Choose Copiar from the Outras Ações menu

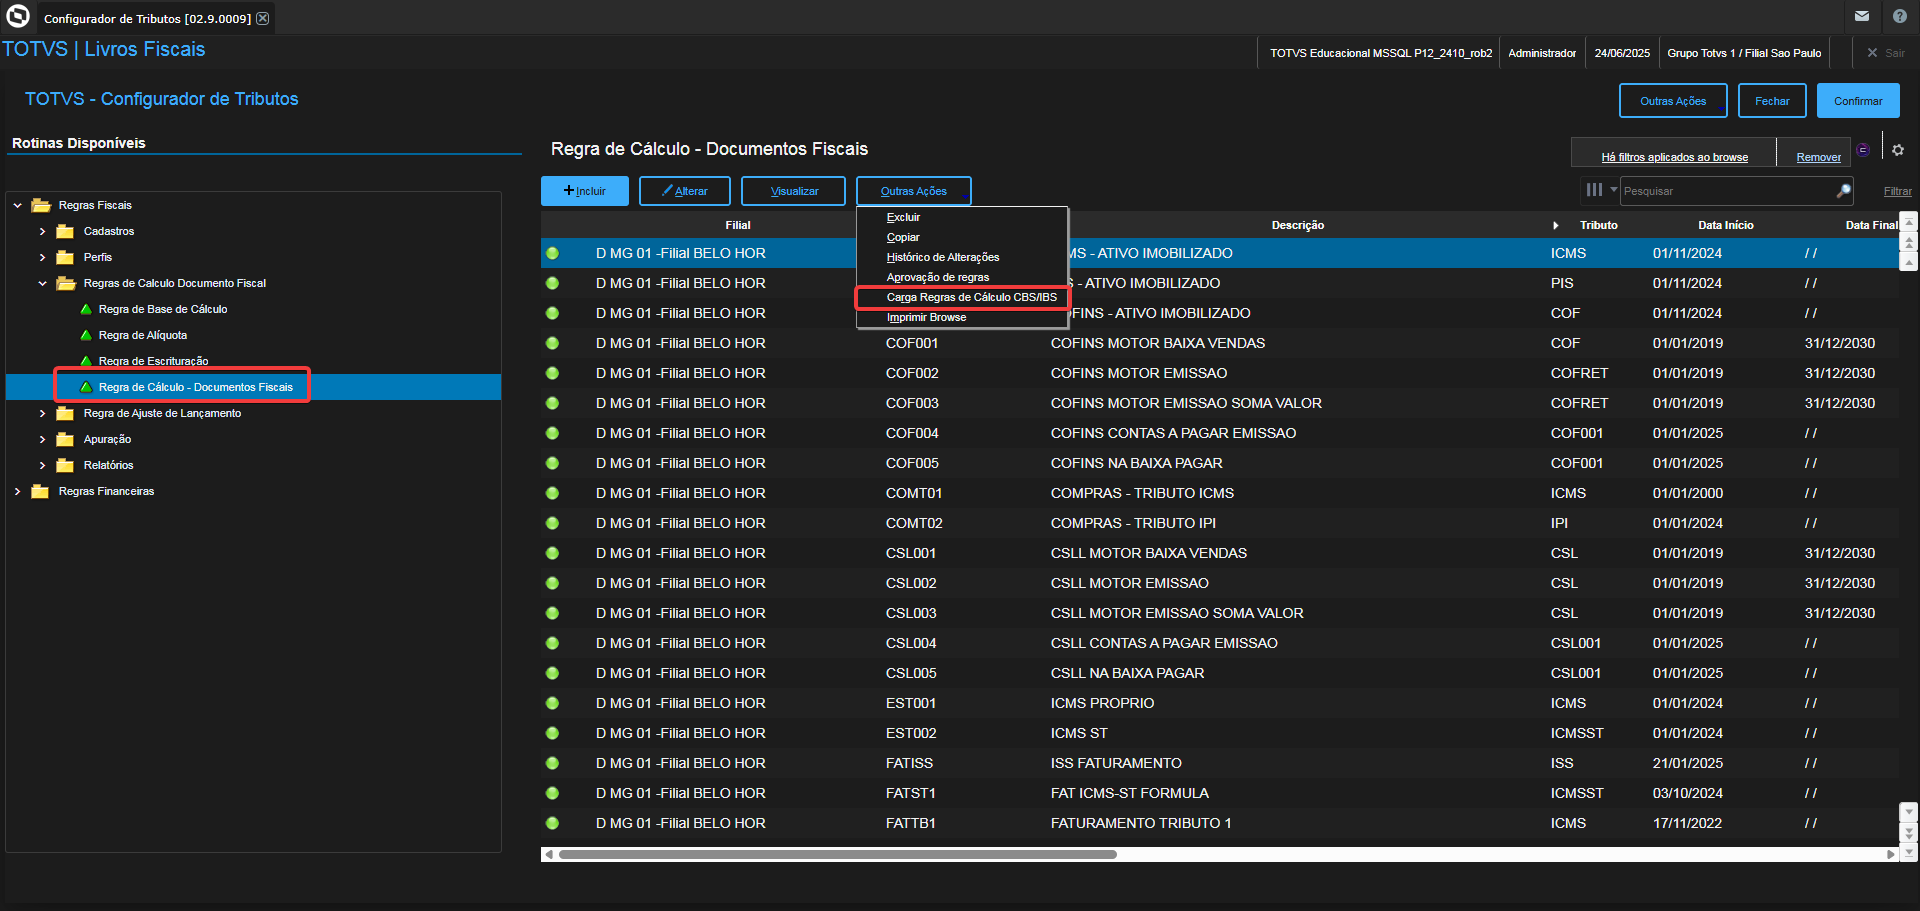[x=903, y=237]
